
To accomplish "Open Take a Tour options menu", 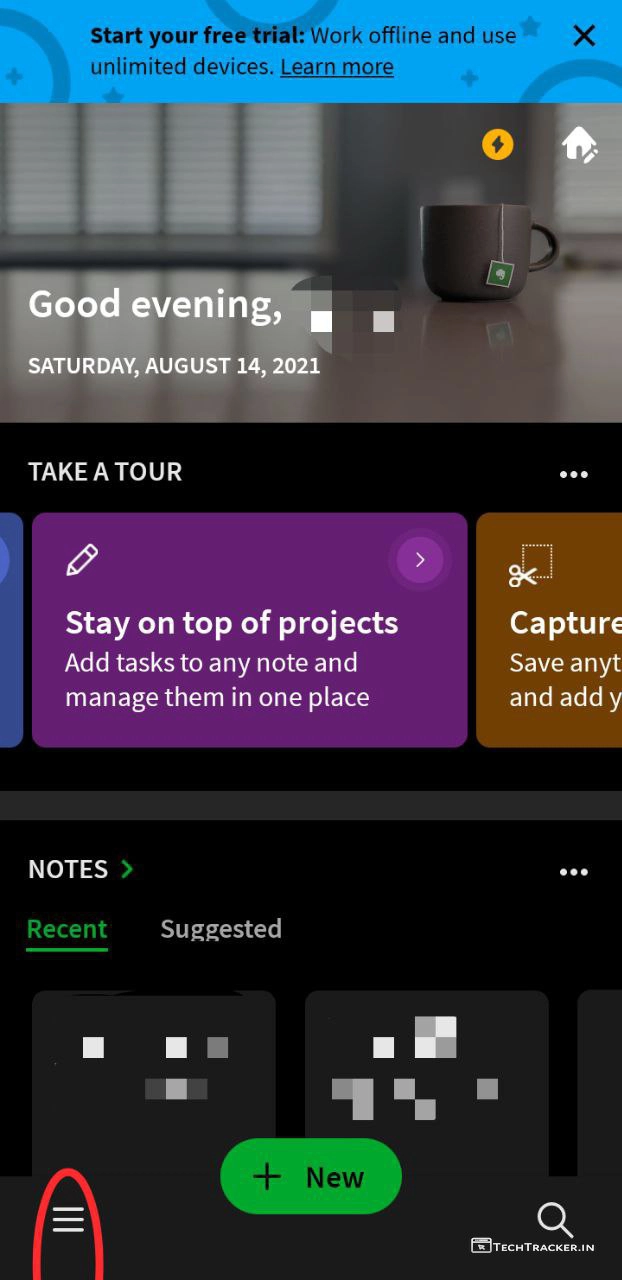I will click(574, 474).
